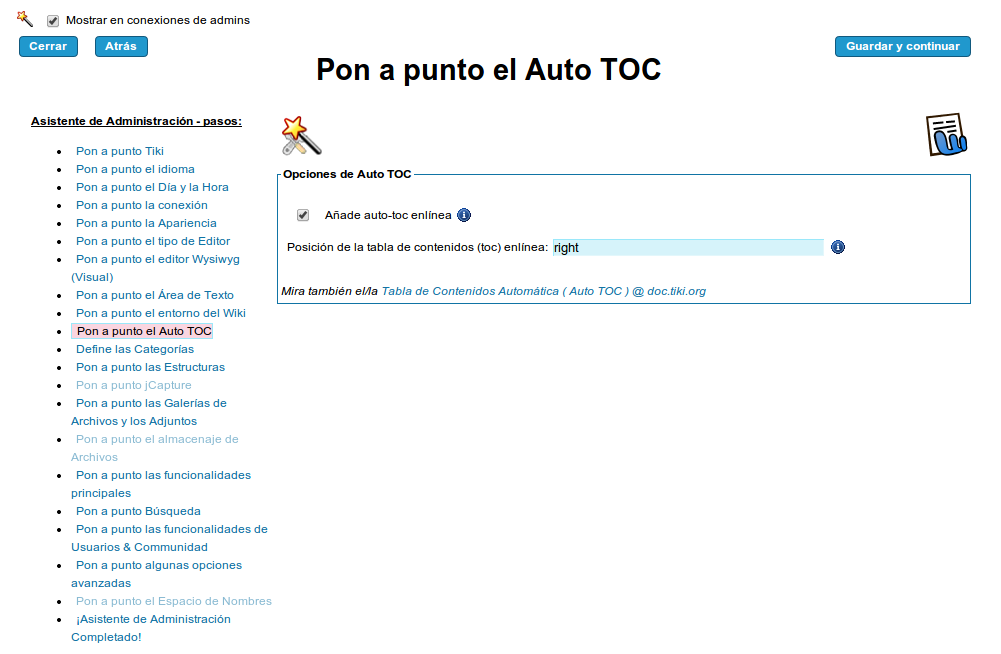Click the Auto TOC document icon

pos(945,135)
